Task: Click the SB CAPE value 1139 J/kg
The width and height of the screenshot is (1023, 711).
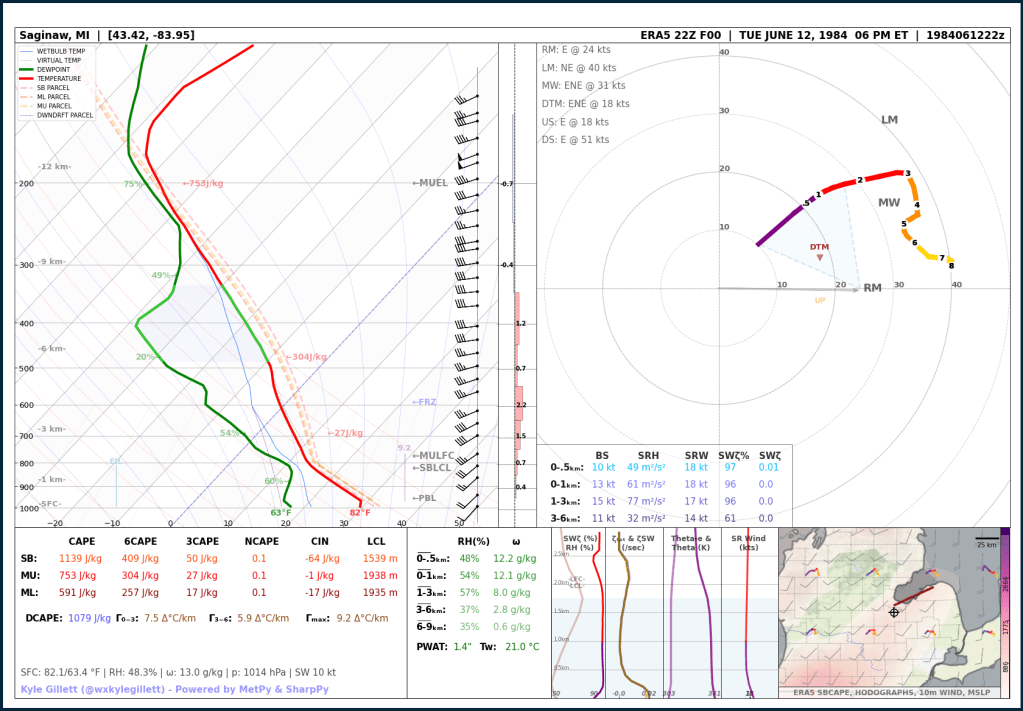Action: point(78,558)
